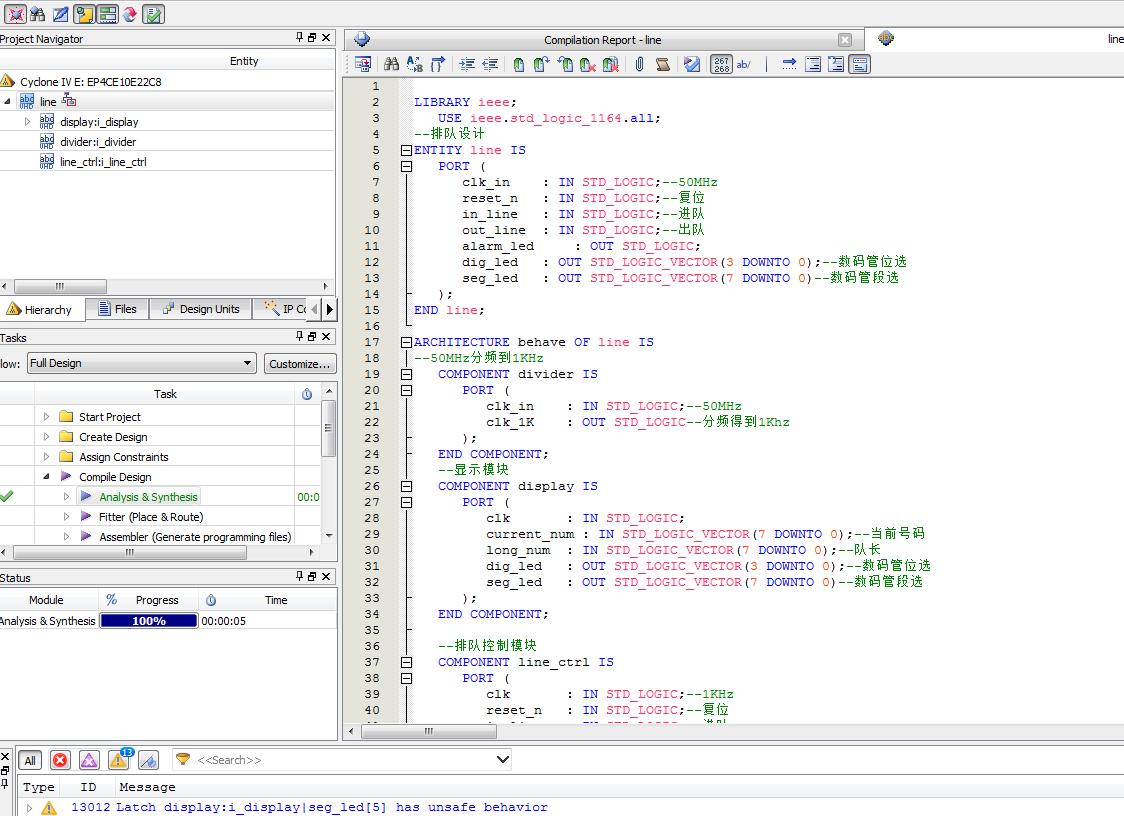Collapse the ENTITY line code fold marker
1124x816 pixels.
406,150
